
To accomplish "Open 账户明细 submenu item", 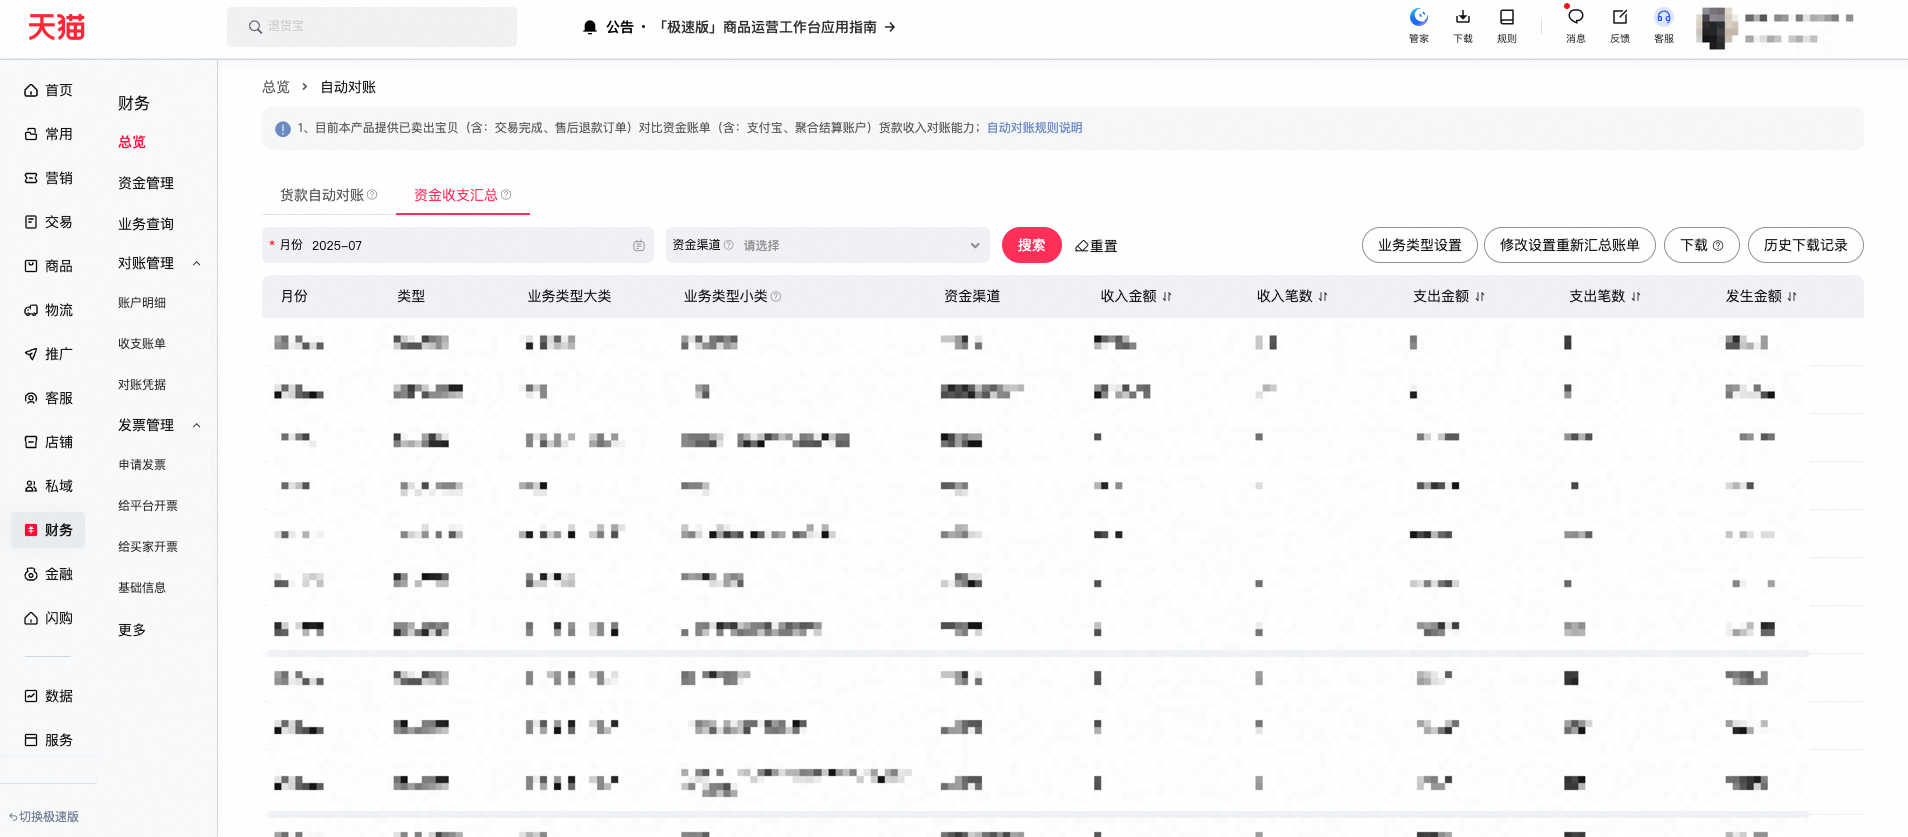I will point(142,303).
